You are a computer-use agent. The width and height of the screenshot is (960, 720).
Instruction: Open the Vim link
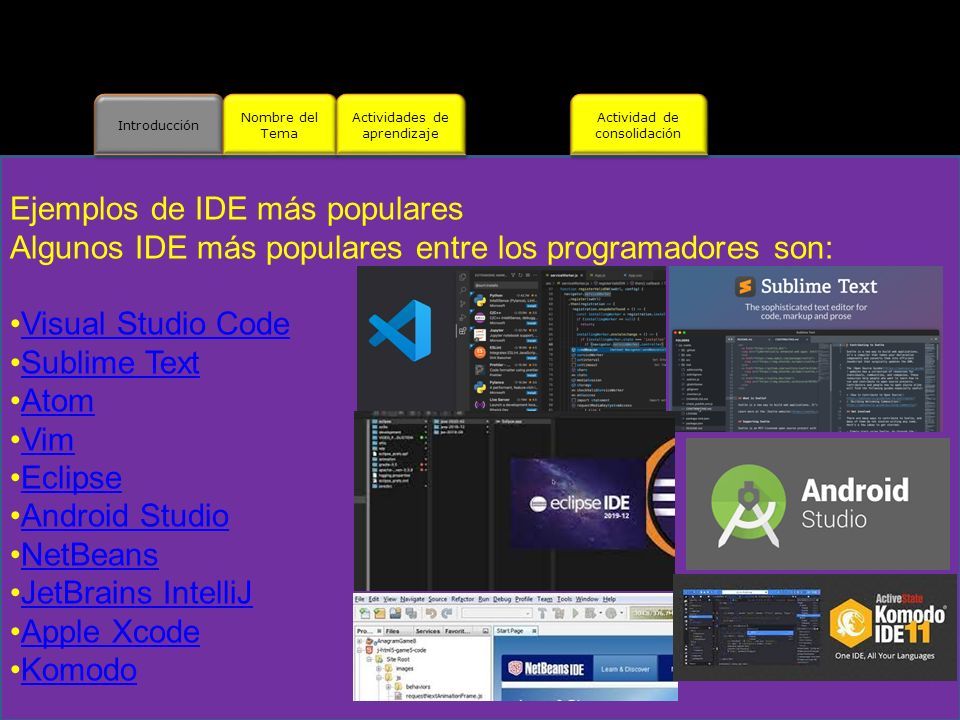(48, 439)
